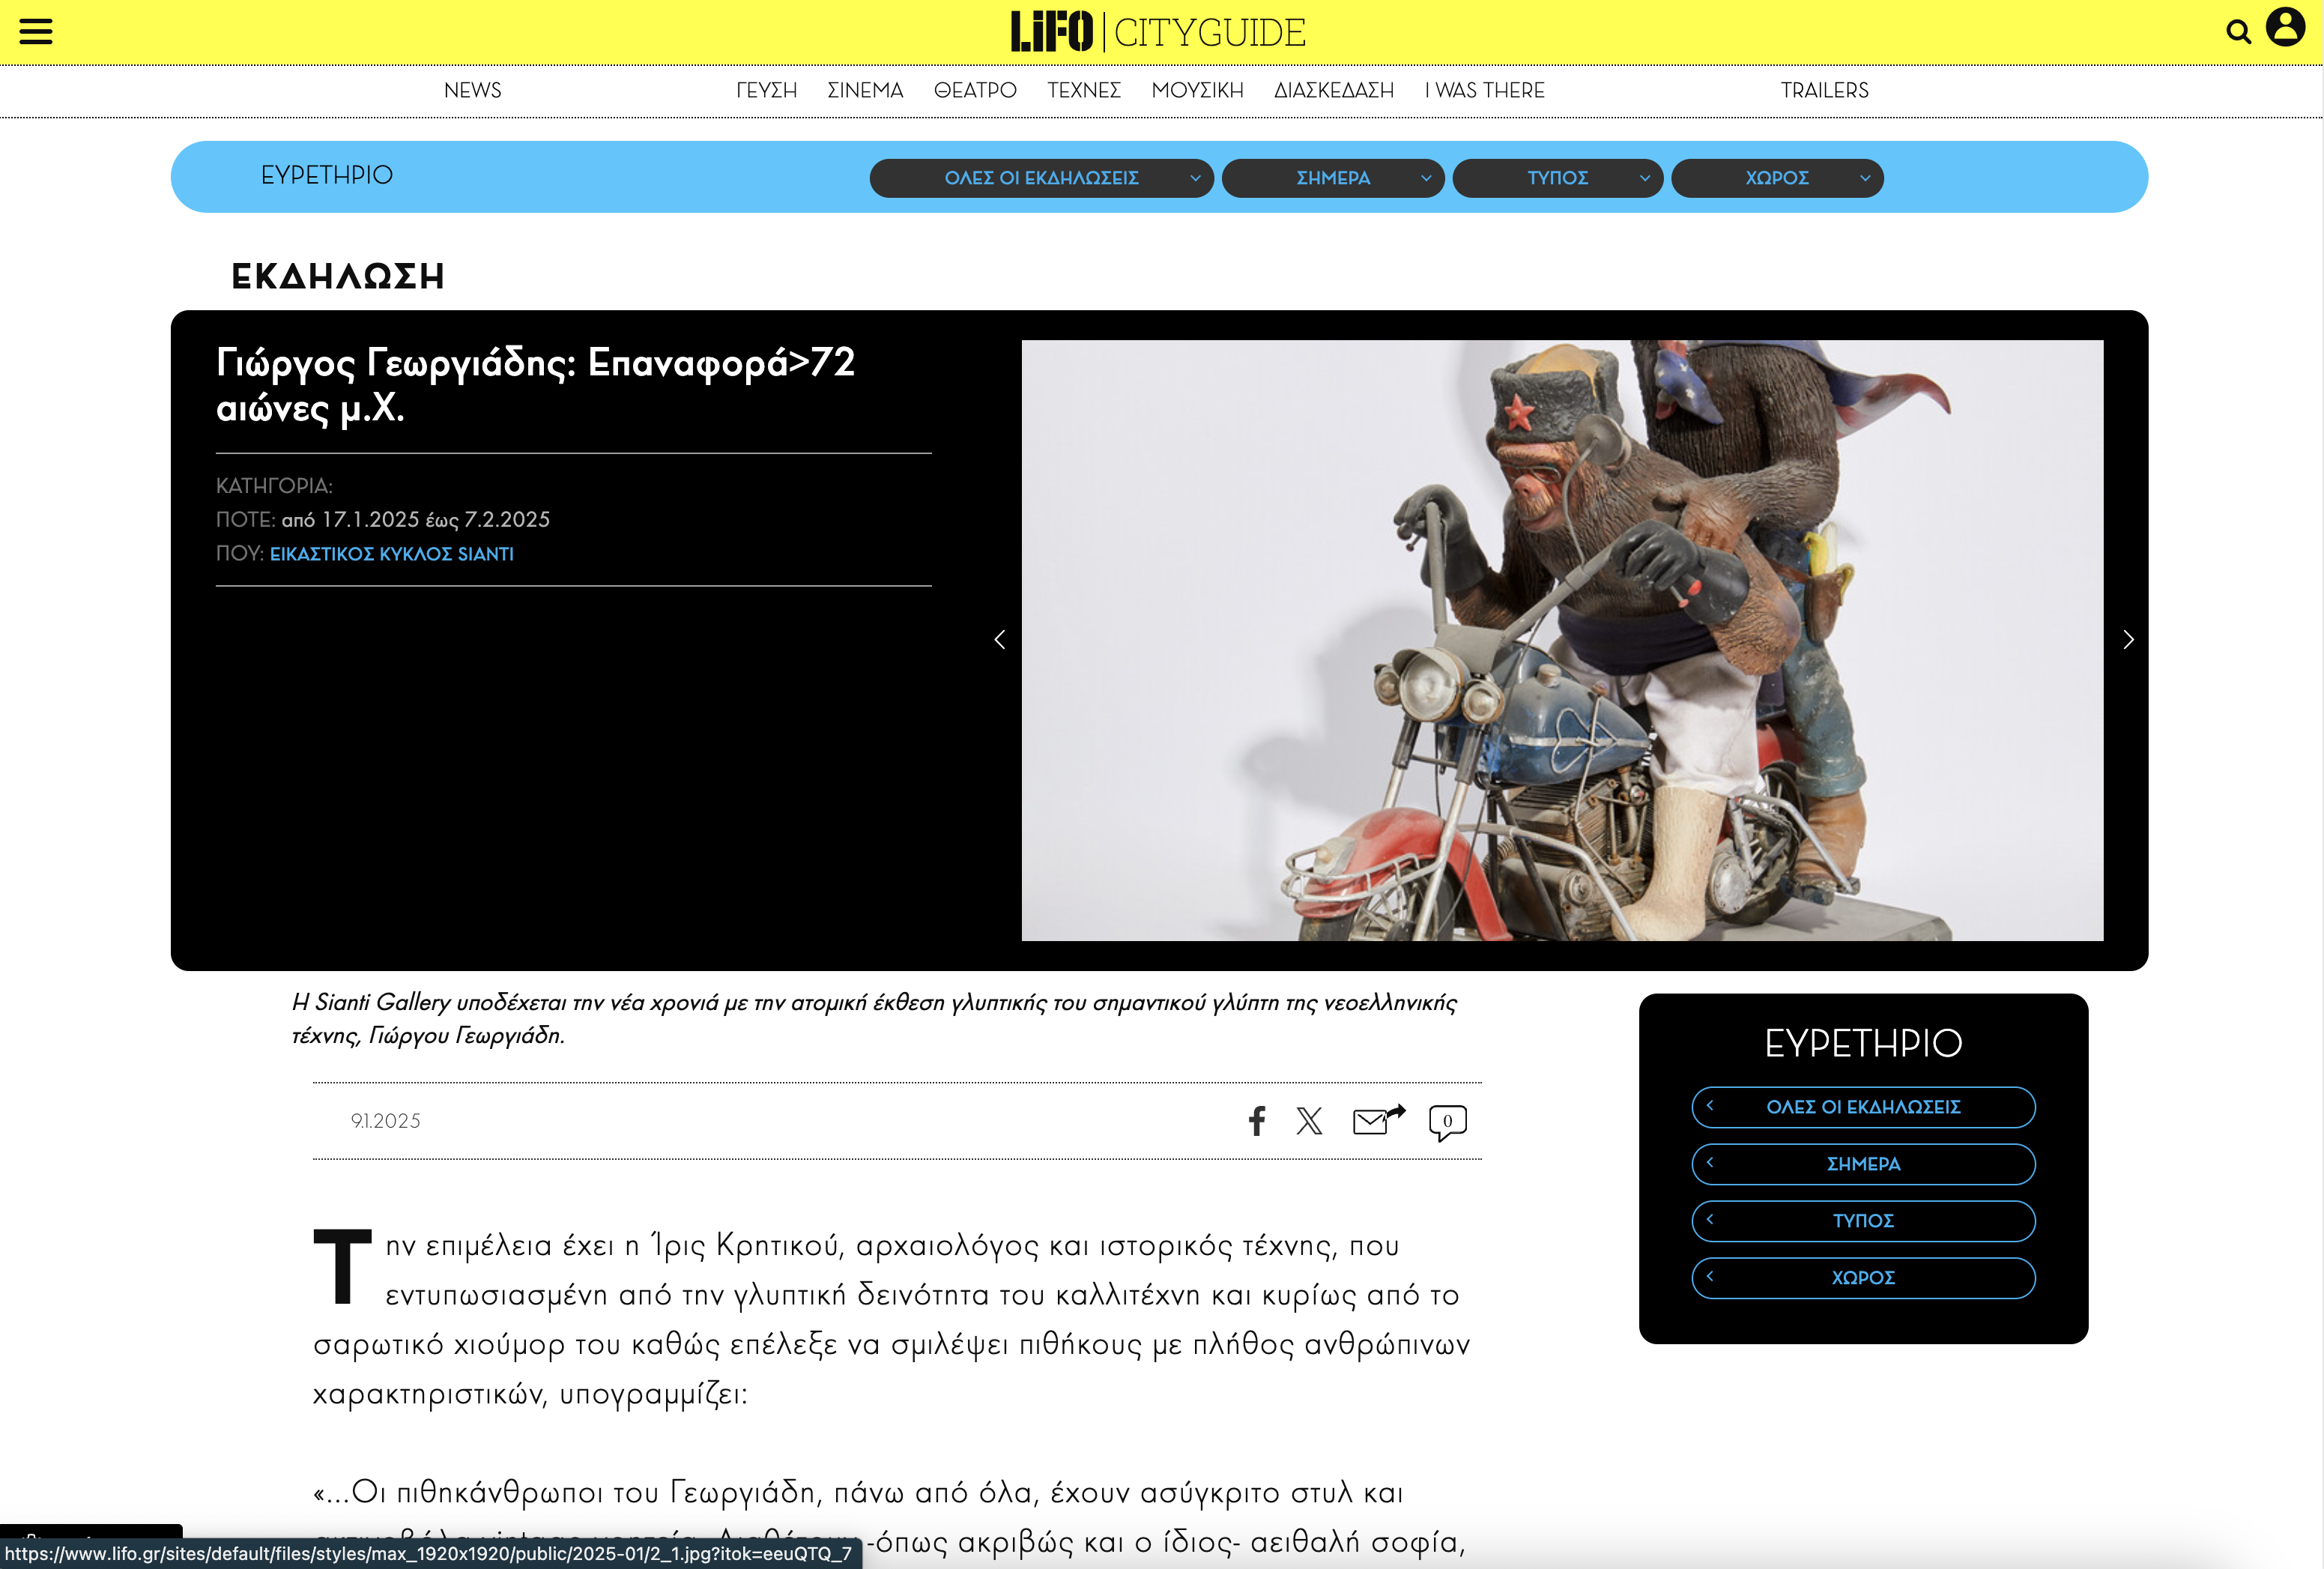Open the ΓΕΥΣΗ menu item
Screen dimensions: 2324x1569
(x=766, y=91)
